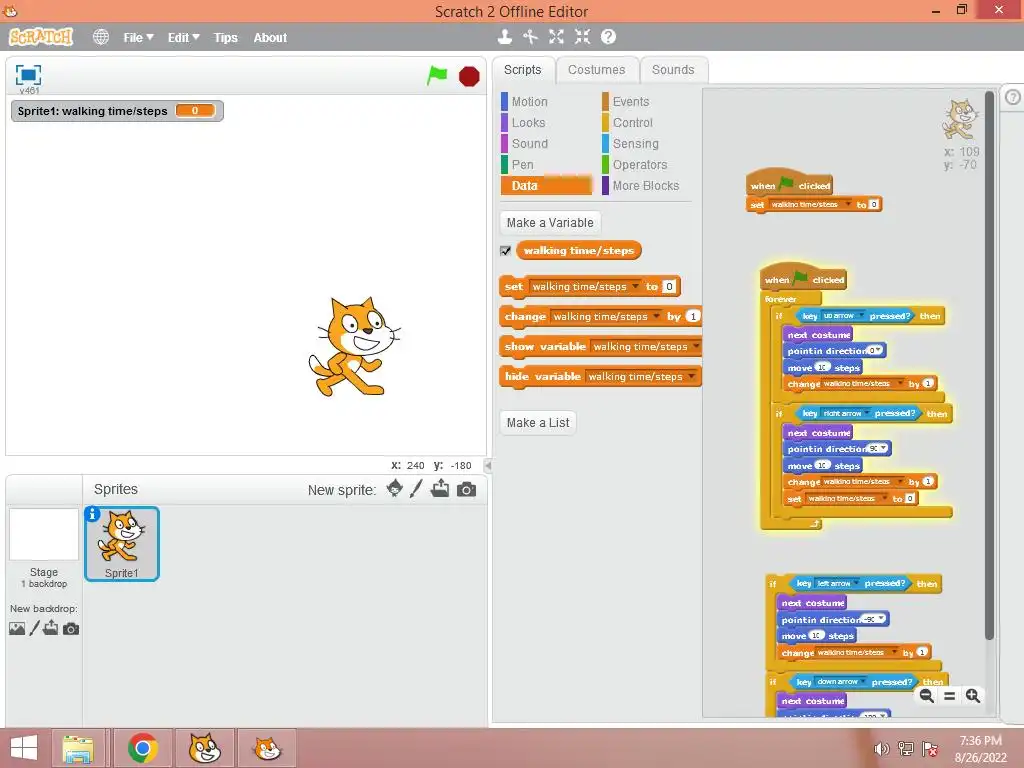The height and width of the screenshot is (768, 1024).
Task: Open the help panel on right edge
Action: click(1013, 97)
